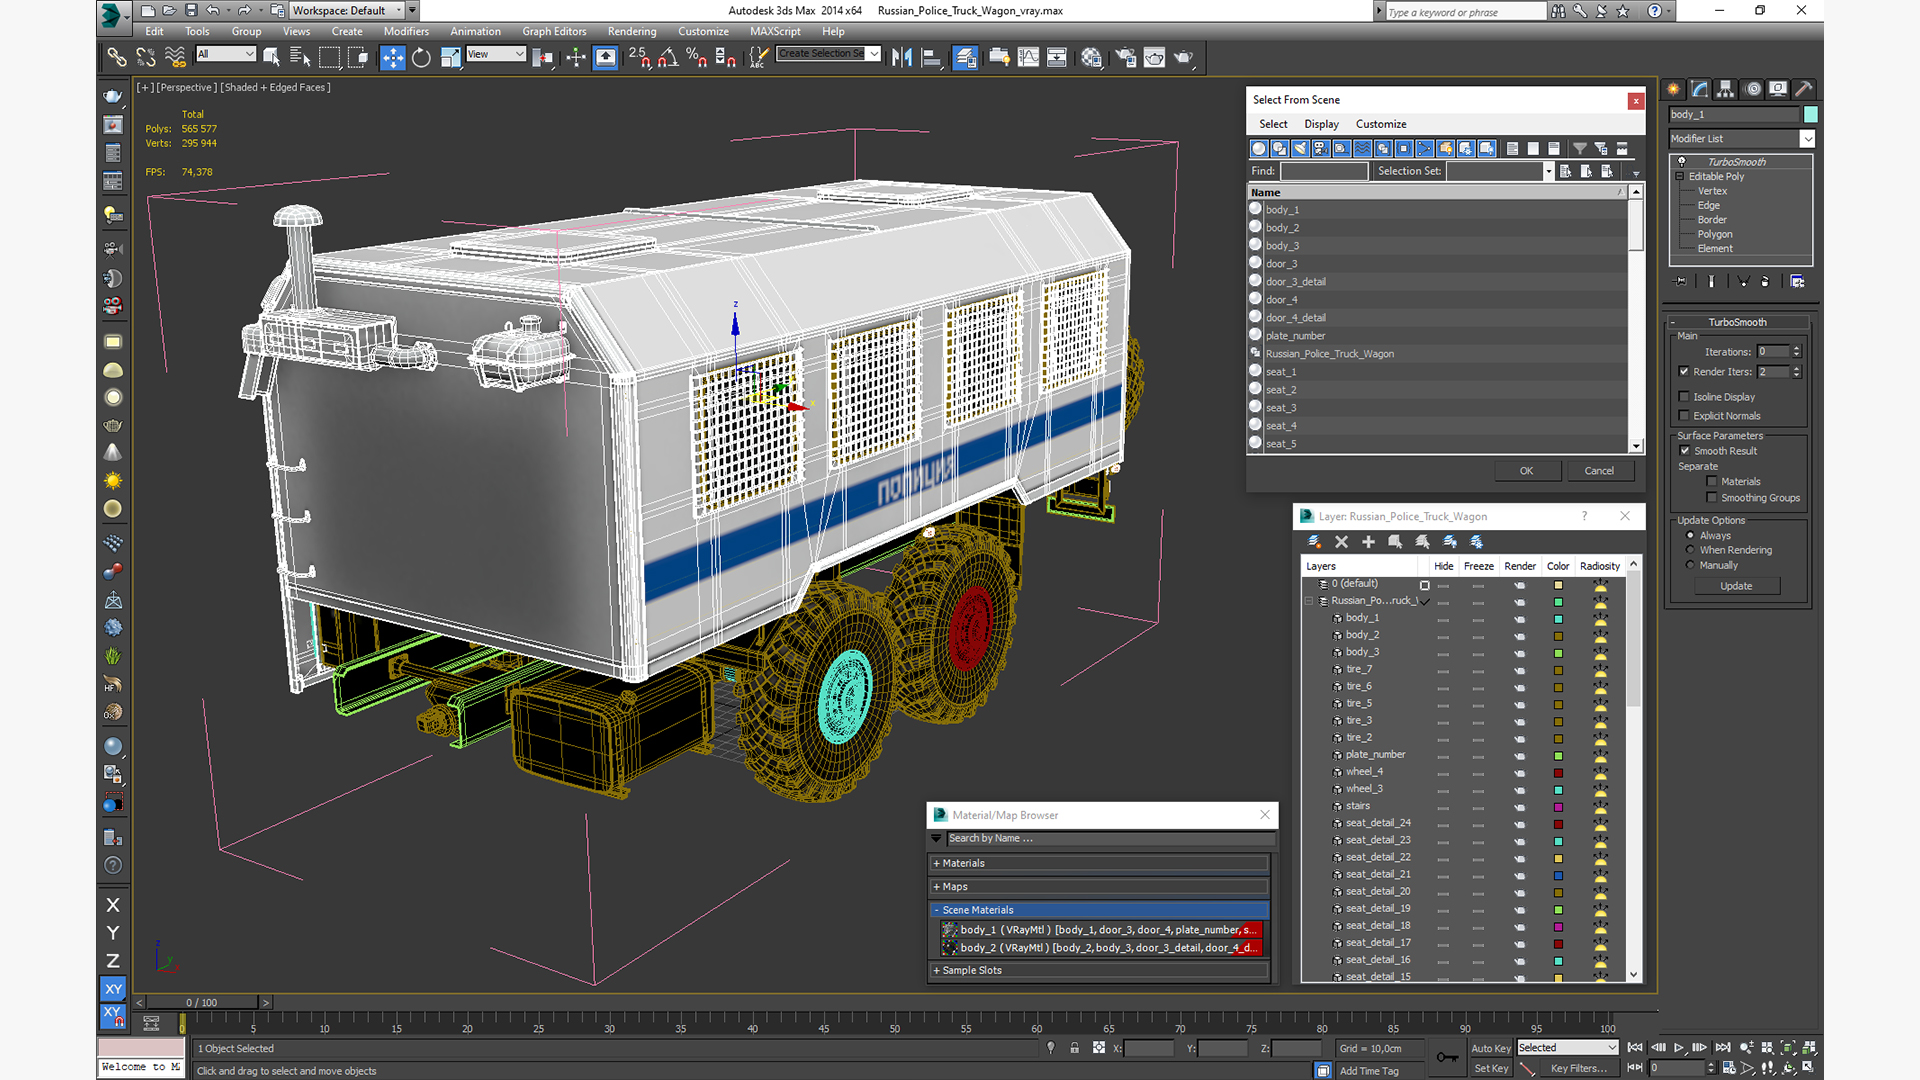Check Separate by Materials checkbox
The image size is (1920, 1080).
coord(1712,482)
